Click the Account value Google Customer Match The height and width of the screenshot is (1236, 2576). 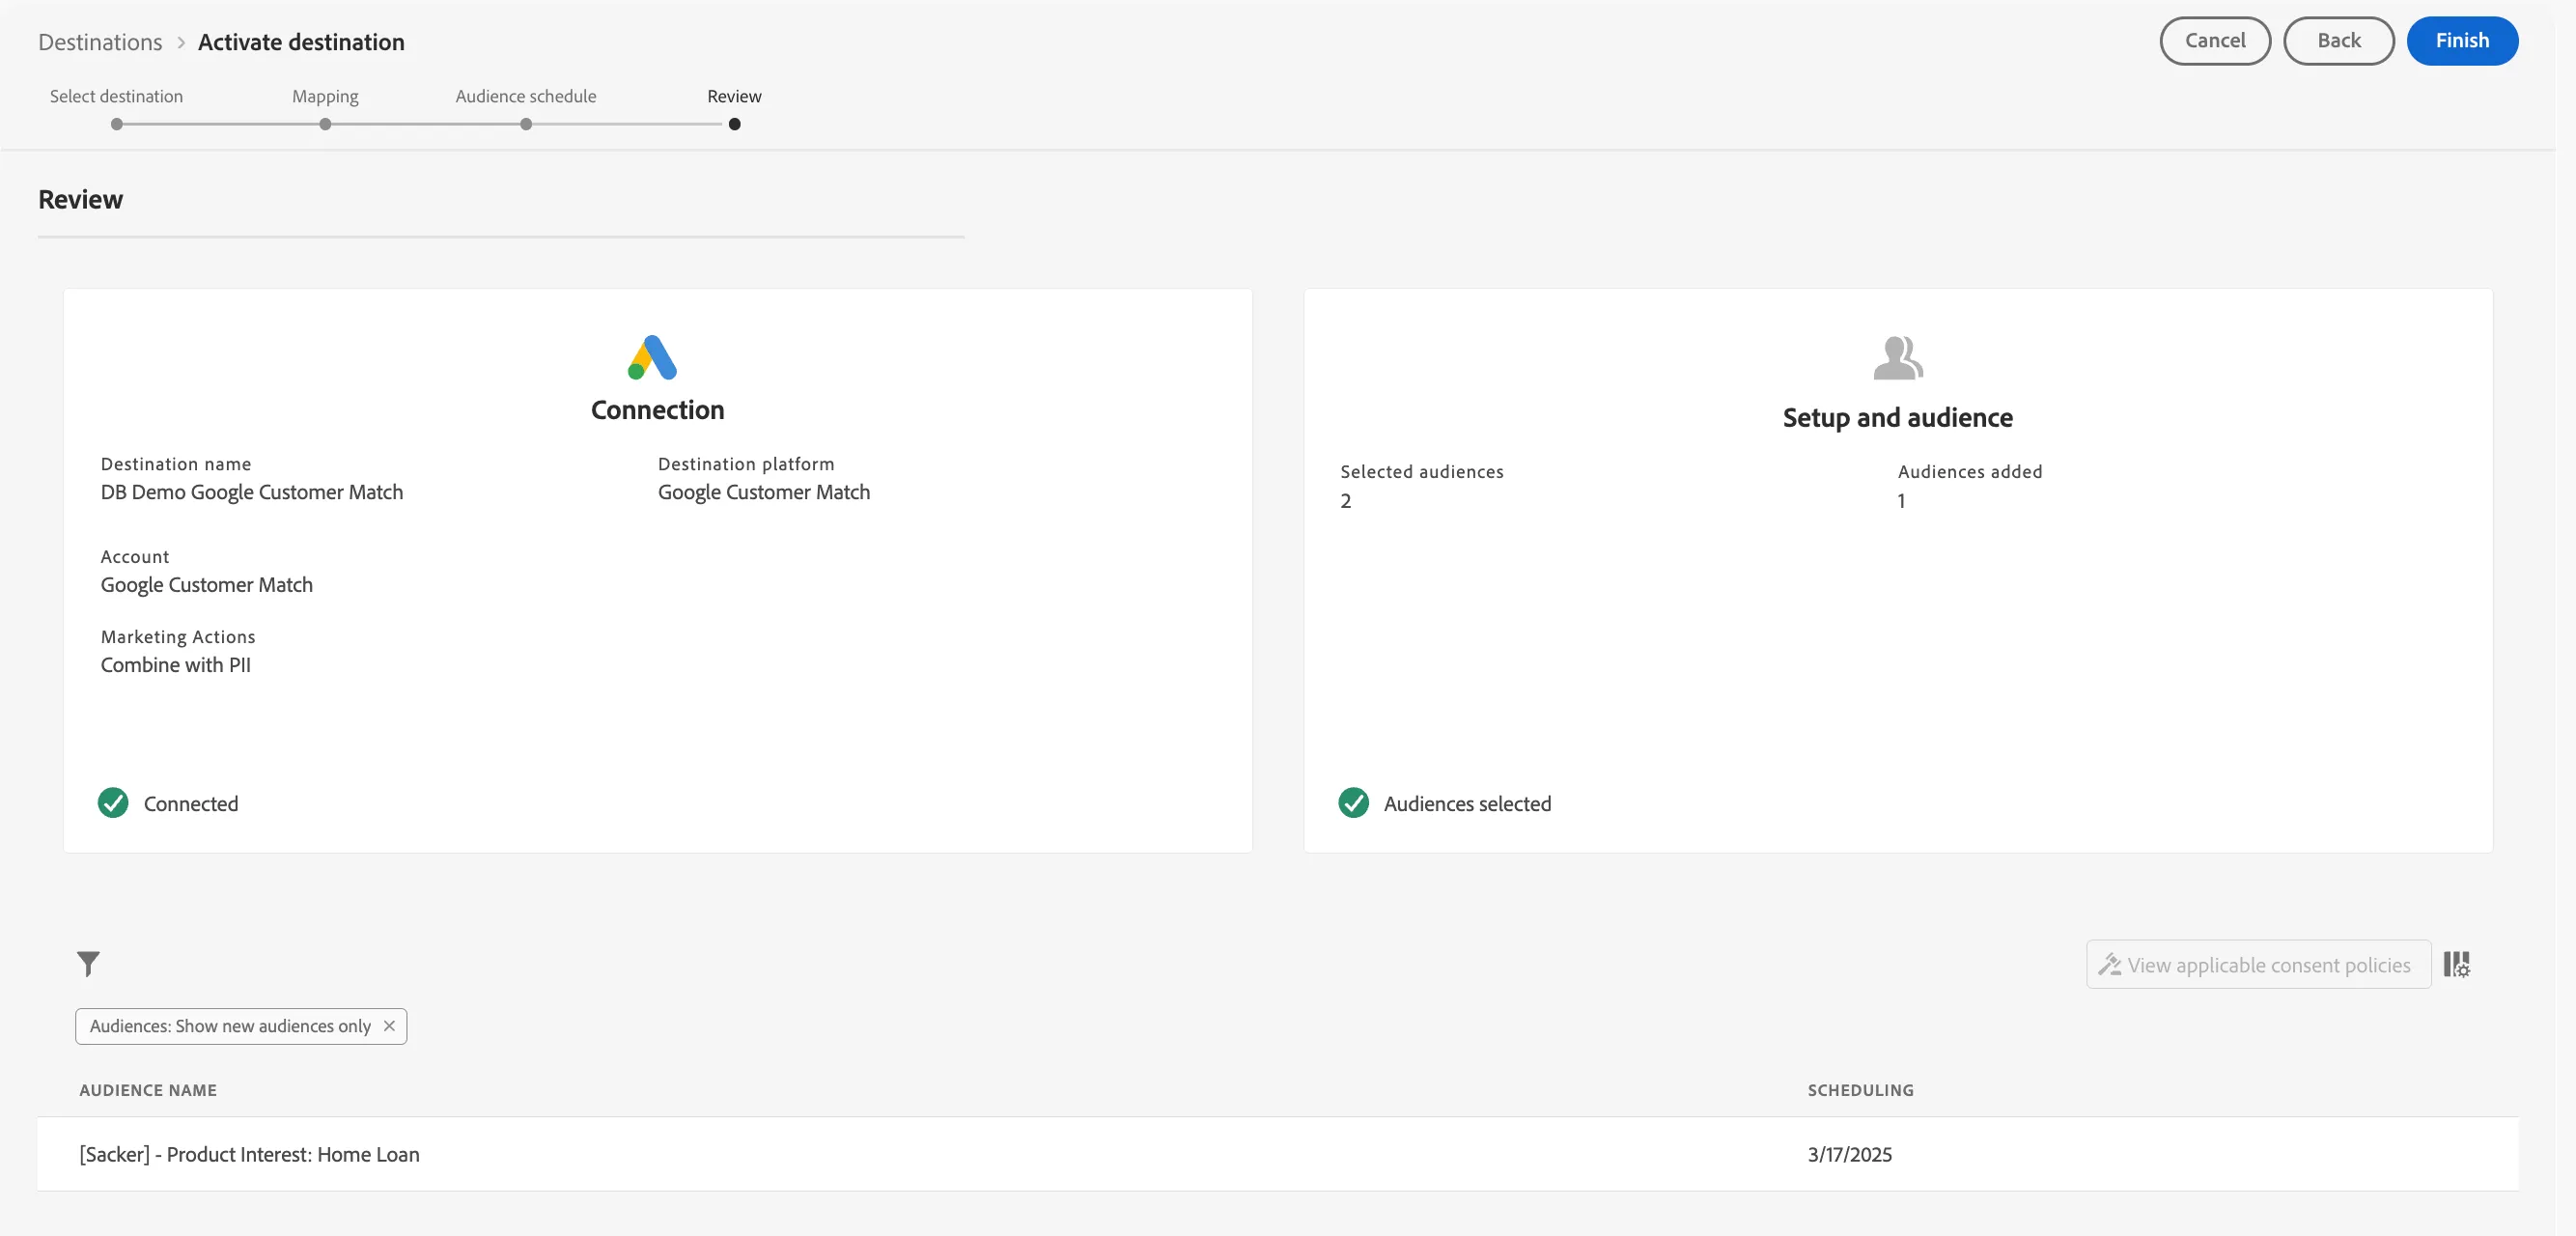pos(207,585)
